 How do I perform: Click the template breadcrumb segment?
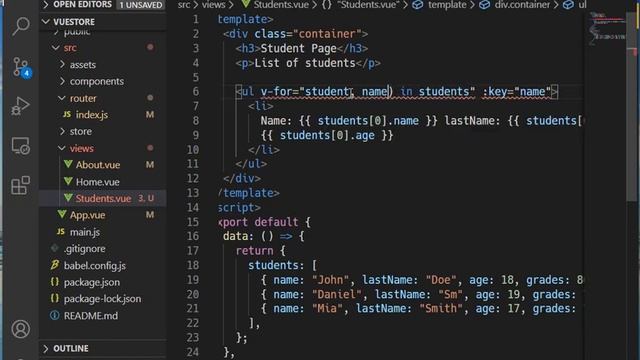click(439, 5)
